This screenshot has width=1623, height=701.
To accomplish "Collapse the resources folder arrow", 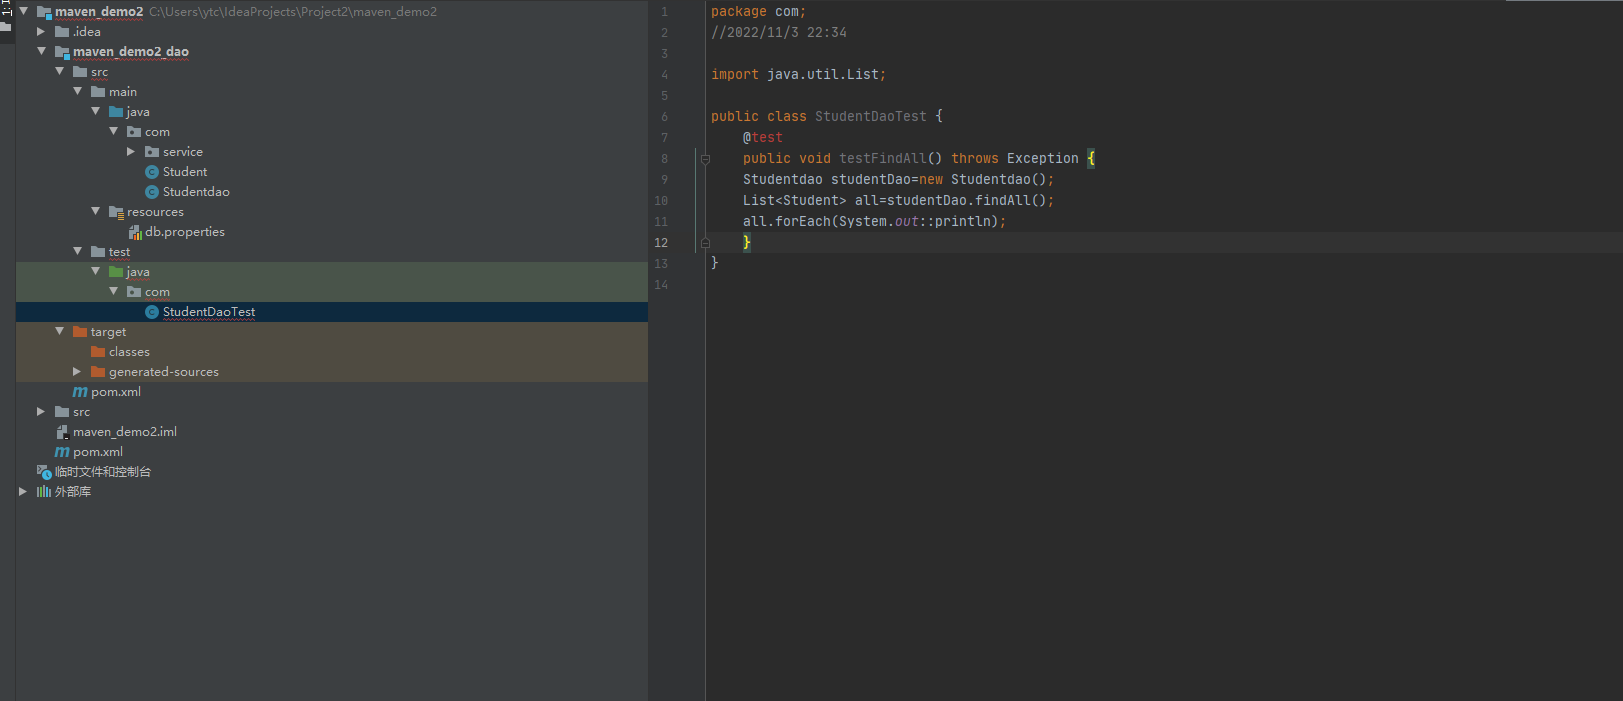I will pos(95,211).
